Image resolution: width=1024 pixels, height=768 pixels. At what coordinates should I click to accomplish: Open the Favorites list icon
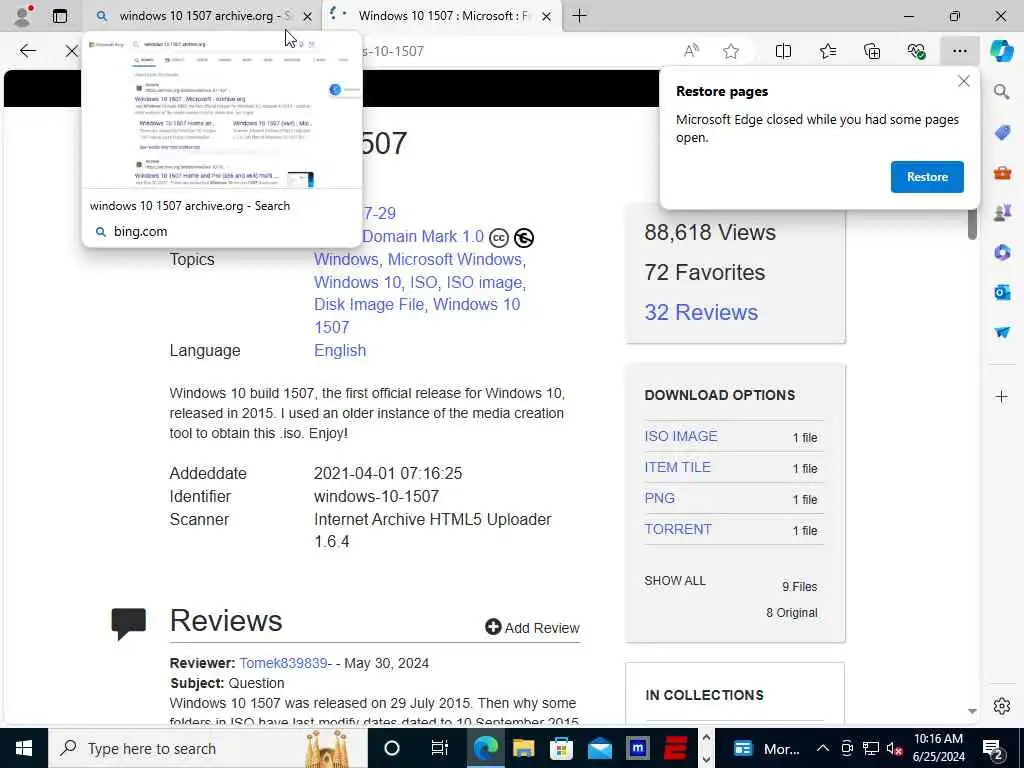[x=827, y=51]
